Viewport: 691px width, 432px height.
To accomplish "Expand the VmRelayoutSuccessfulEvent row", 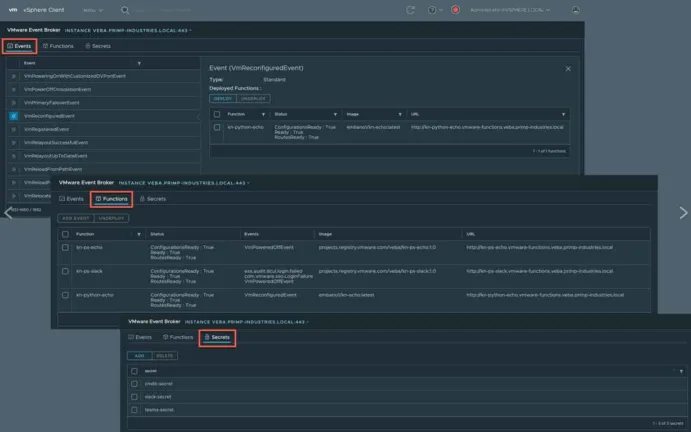I will 14,143.
